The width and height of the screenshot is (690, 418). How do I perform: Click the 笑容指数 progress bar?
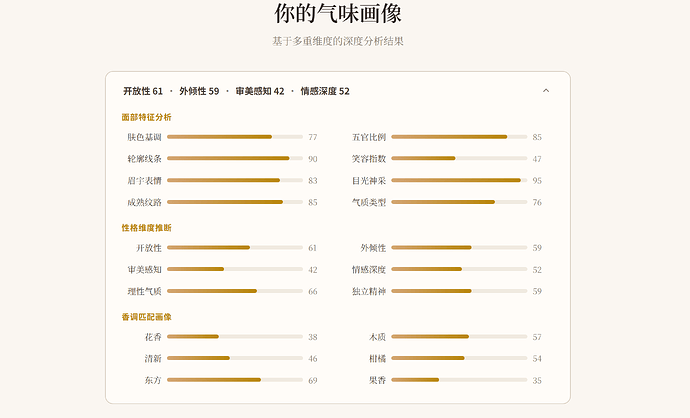click(459, 158)
